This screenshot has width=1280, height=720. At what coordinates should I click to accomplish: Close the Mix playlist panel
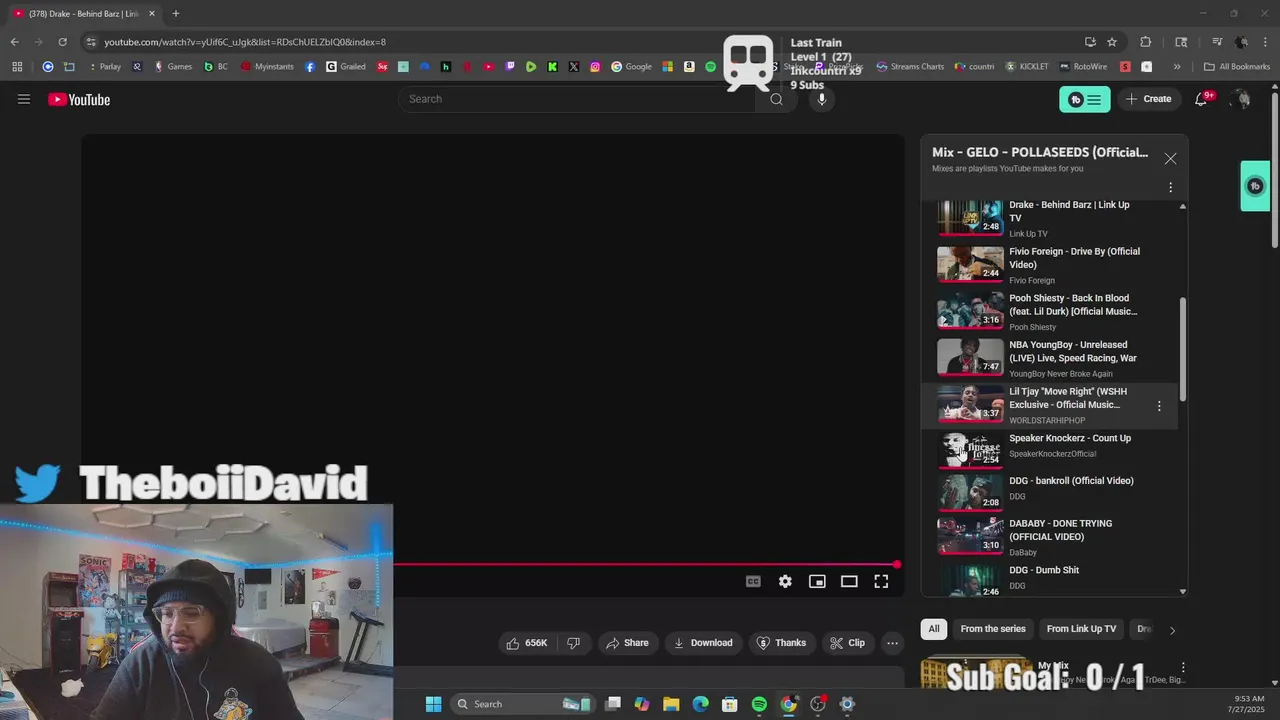pyautogui.click(x=1170, y=159)
